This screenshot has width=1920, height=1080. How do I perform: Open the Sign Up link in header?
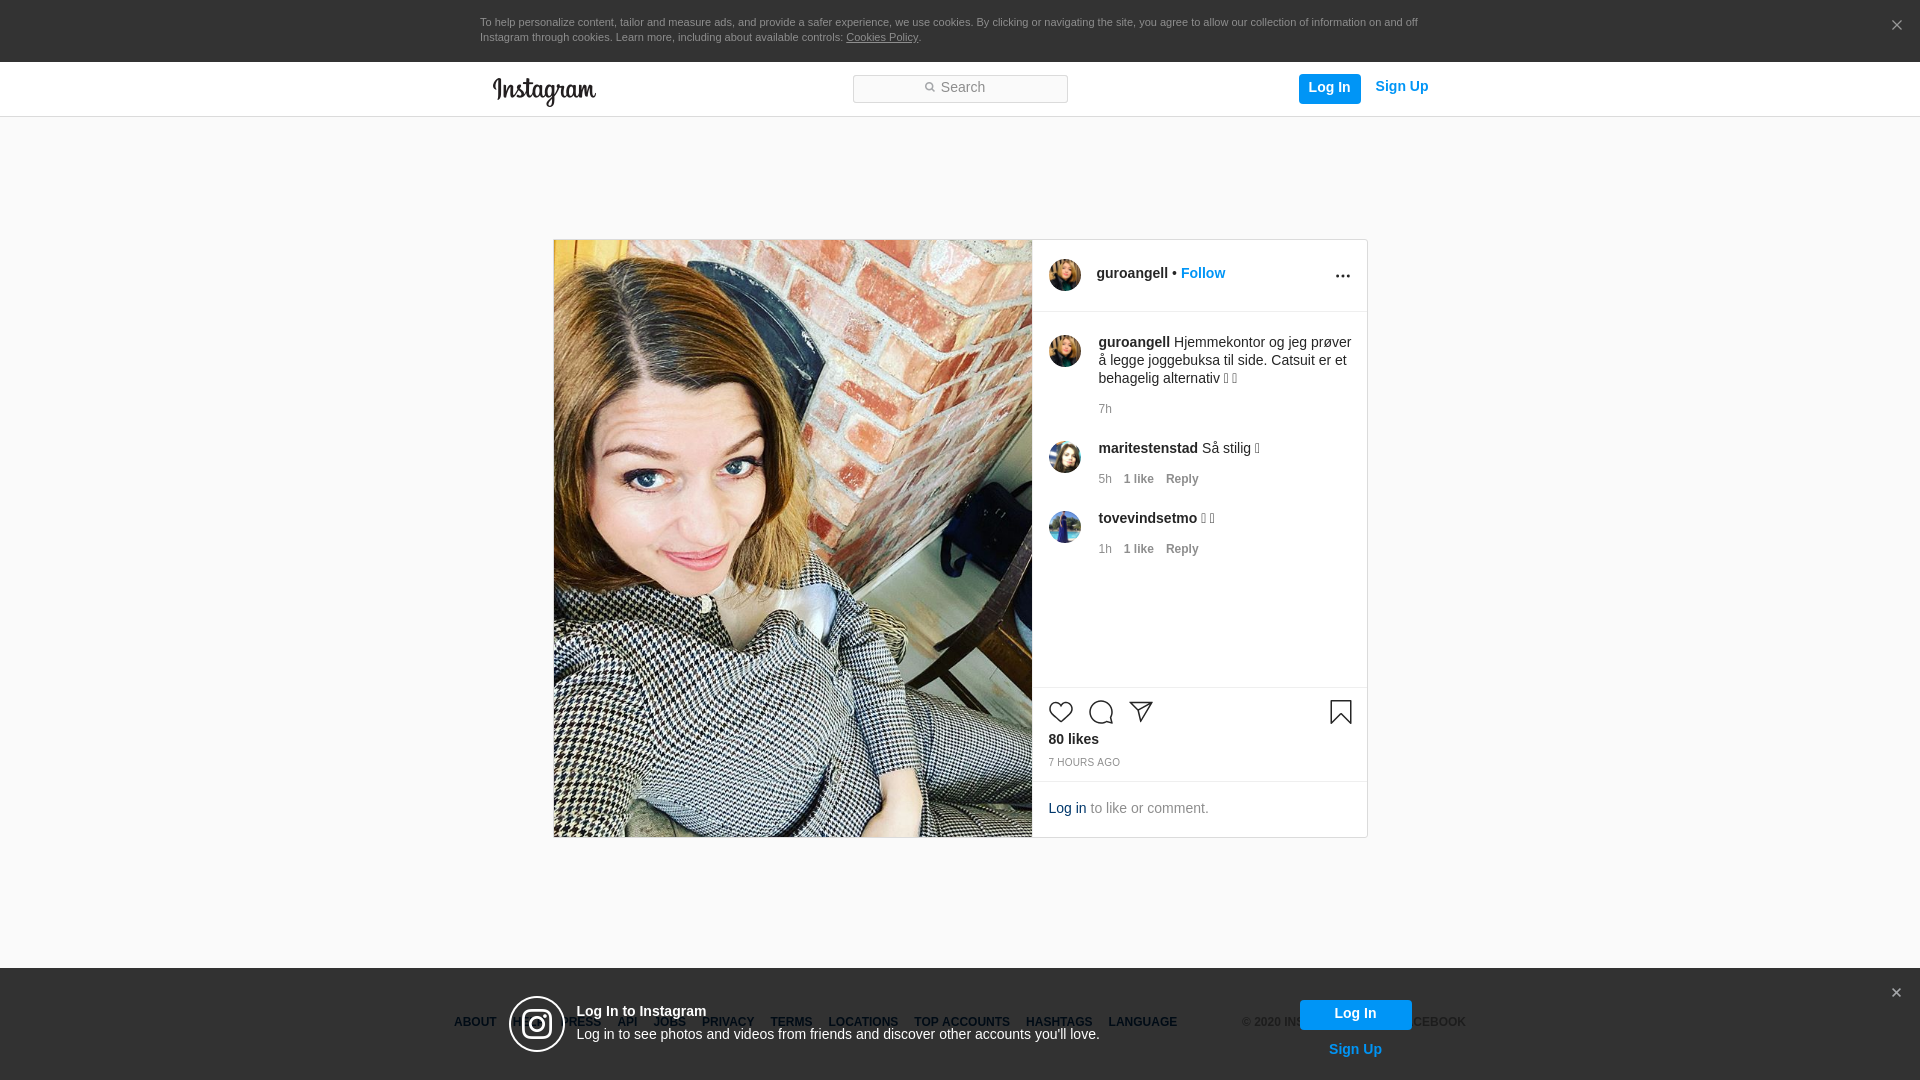pyautogui.click(x=1401, y=87)
